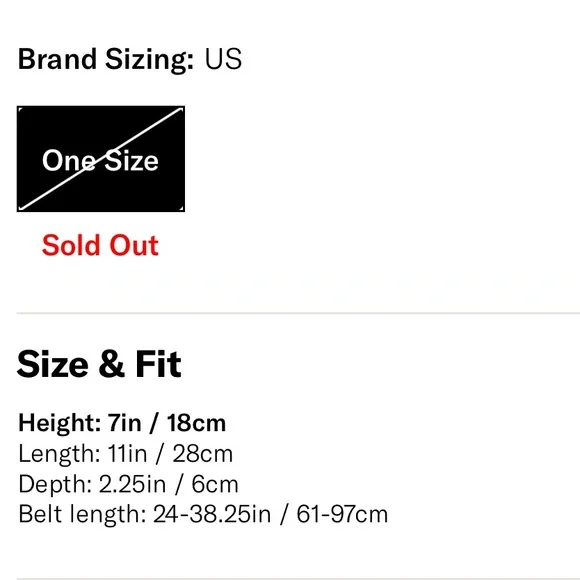Viewport: 580px width, 580px height.
Task: Click the divider above Size & Fit
Action: (x=298, y=313)
